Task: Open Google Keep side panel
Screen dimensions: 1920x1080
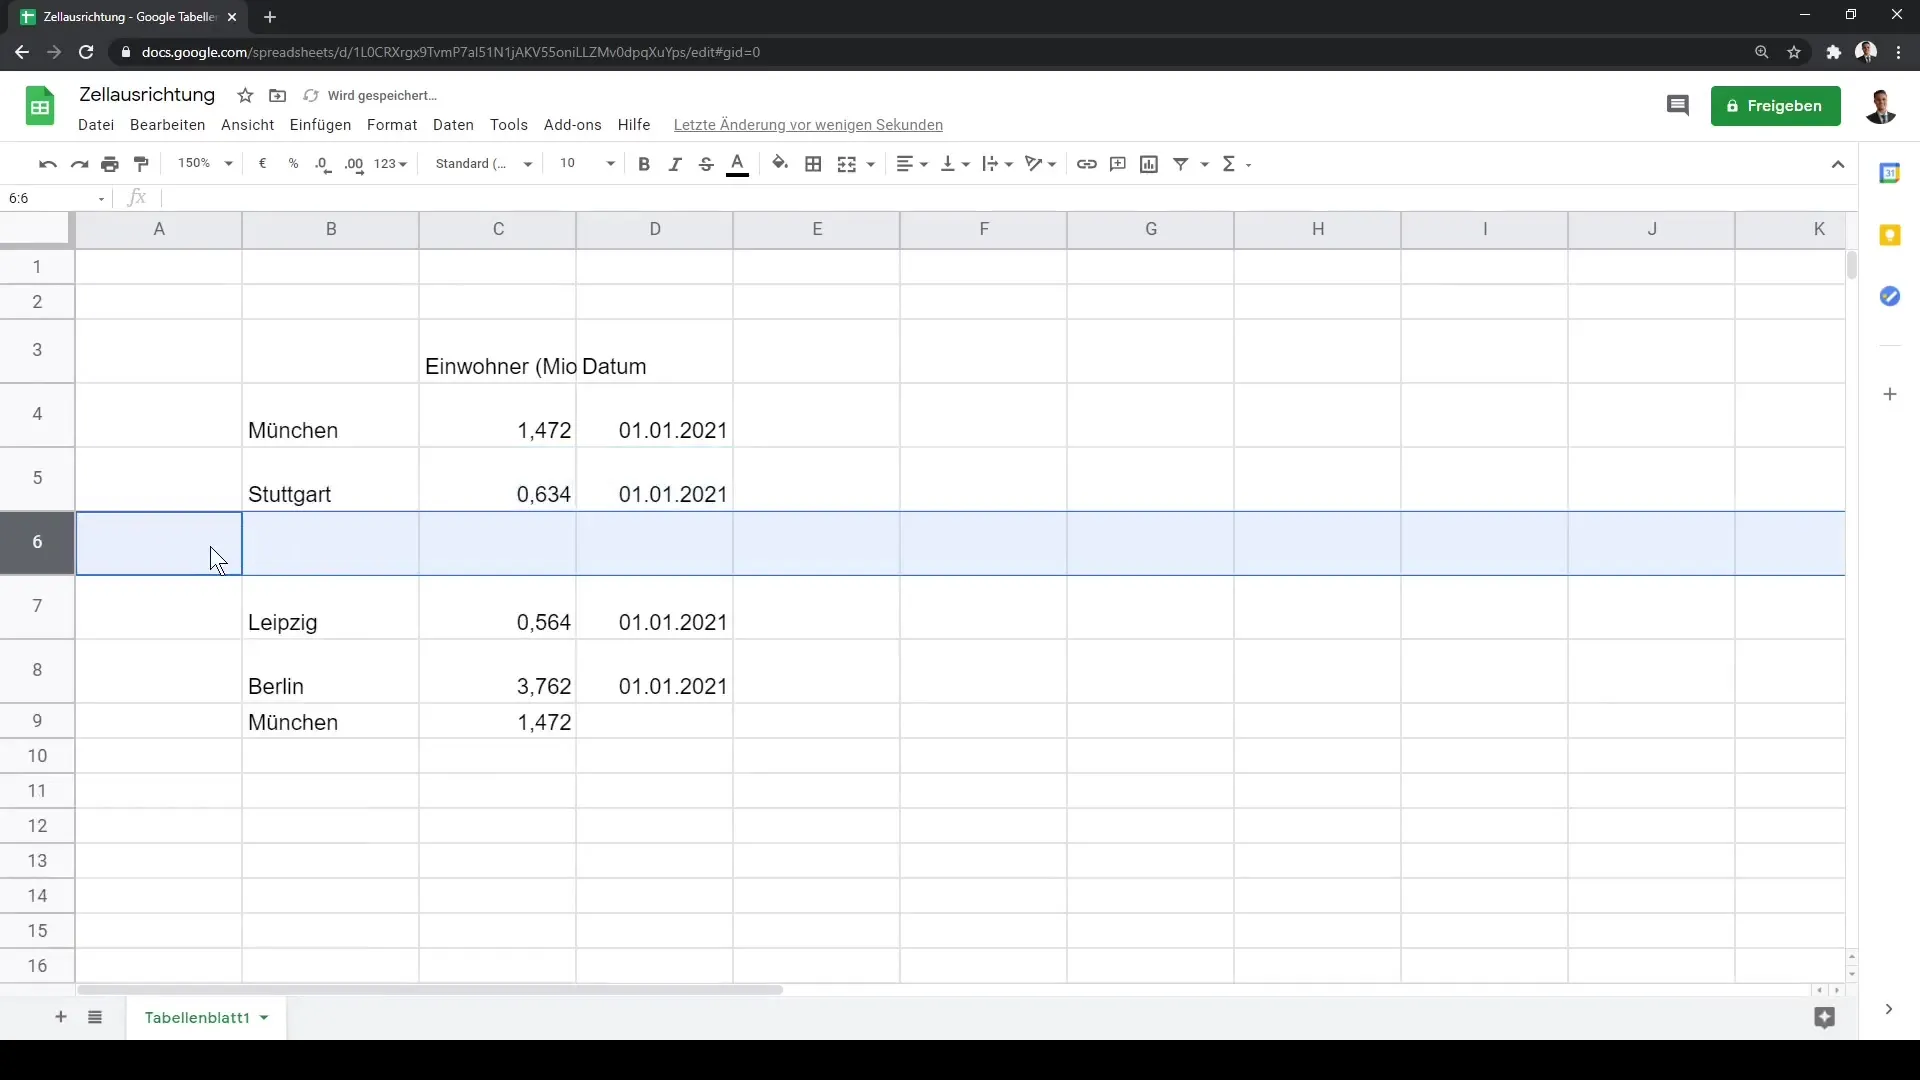Action: click(1889, 235)
